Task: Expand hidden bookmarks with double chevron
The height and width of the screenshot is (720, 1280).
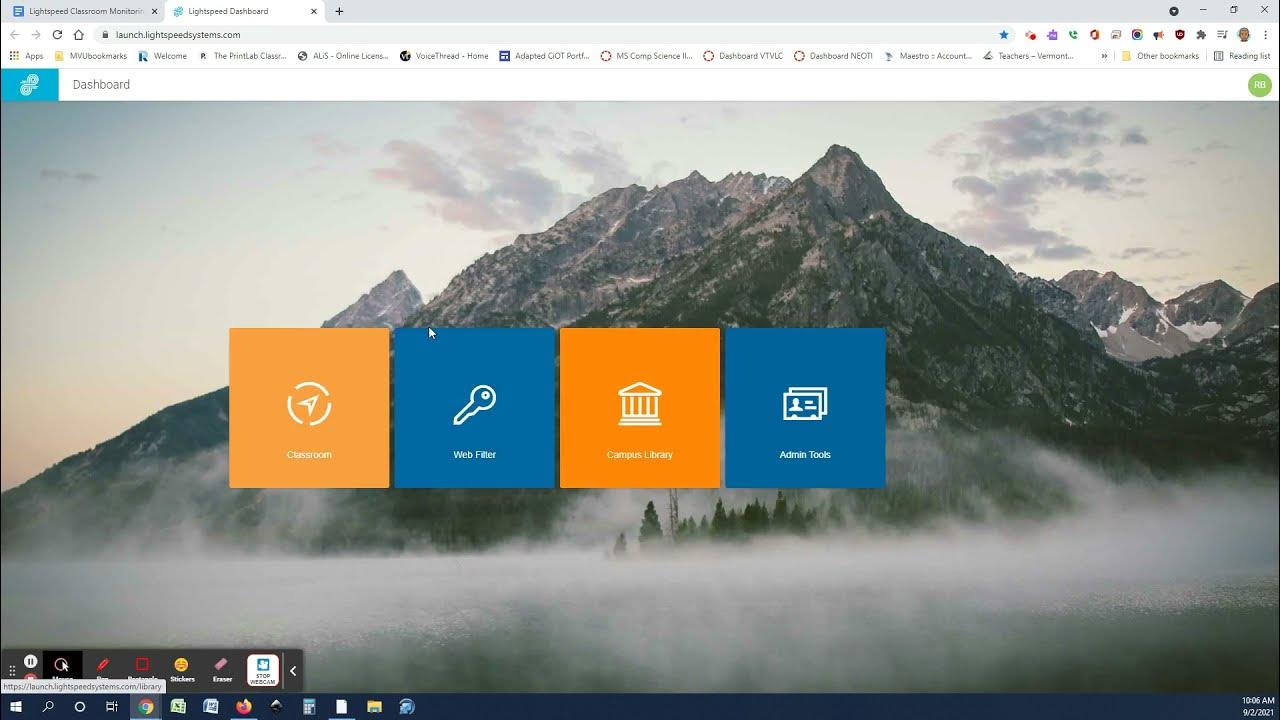Action: tap(1104, 56)
